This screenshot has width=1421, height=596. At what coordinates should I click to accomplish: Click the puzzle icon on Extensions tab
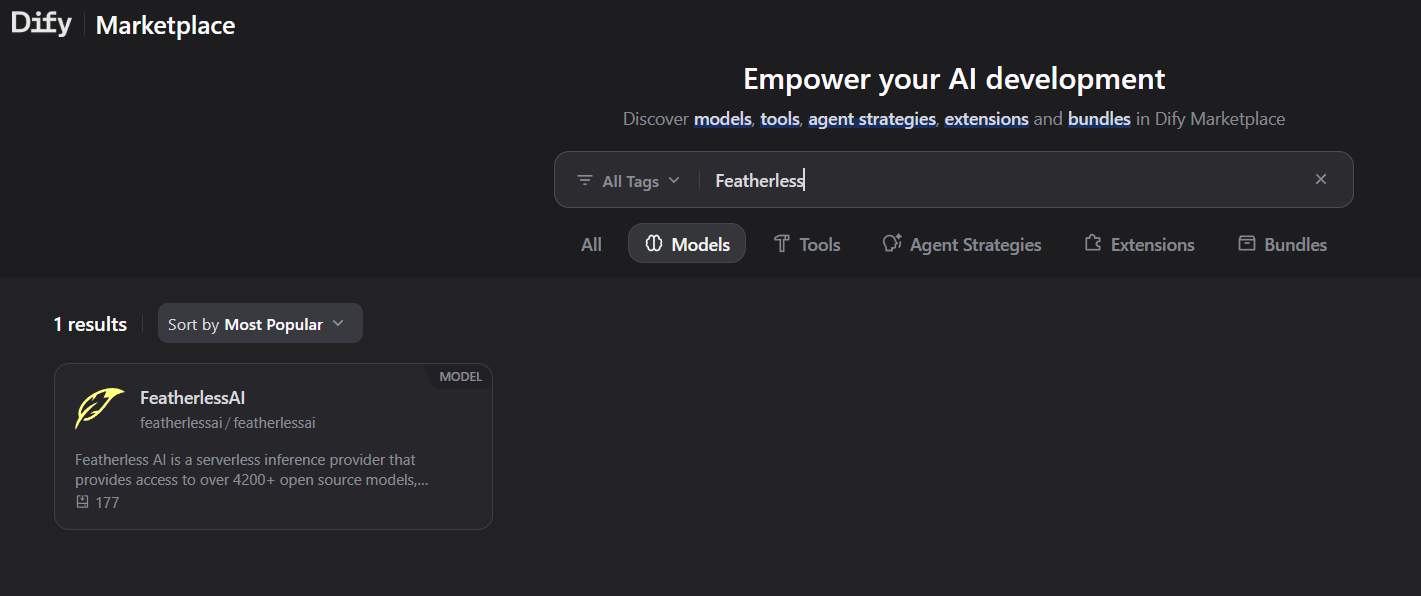coord(1093,243)
